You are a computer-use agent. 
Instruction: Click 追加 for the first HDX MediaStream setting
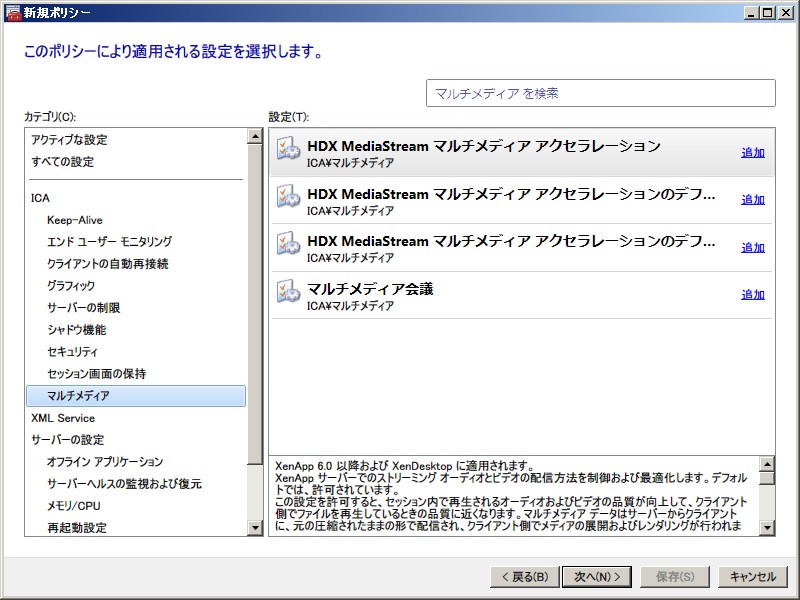752,153
